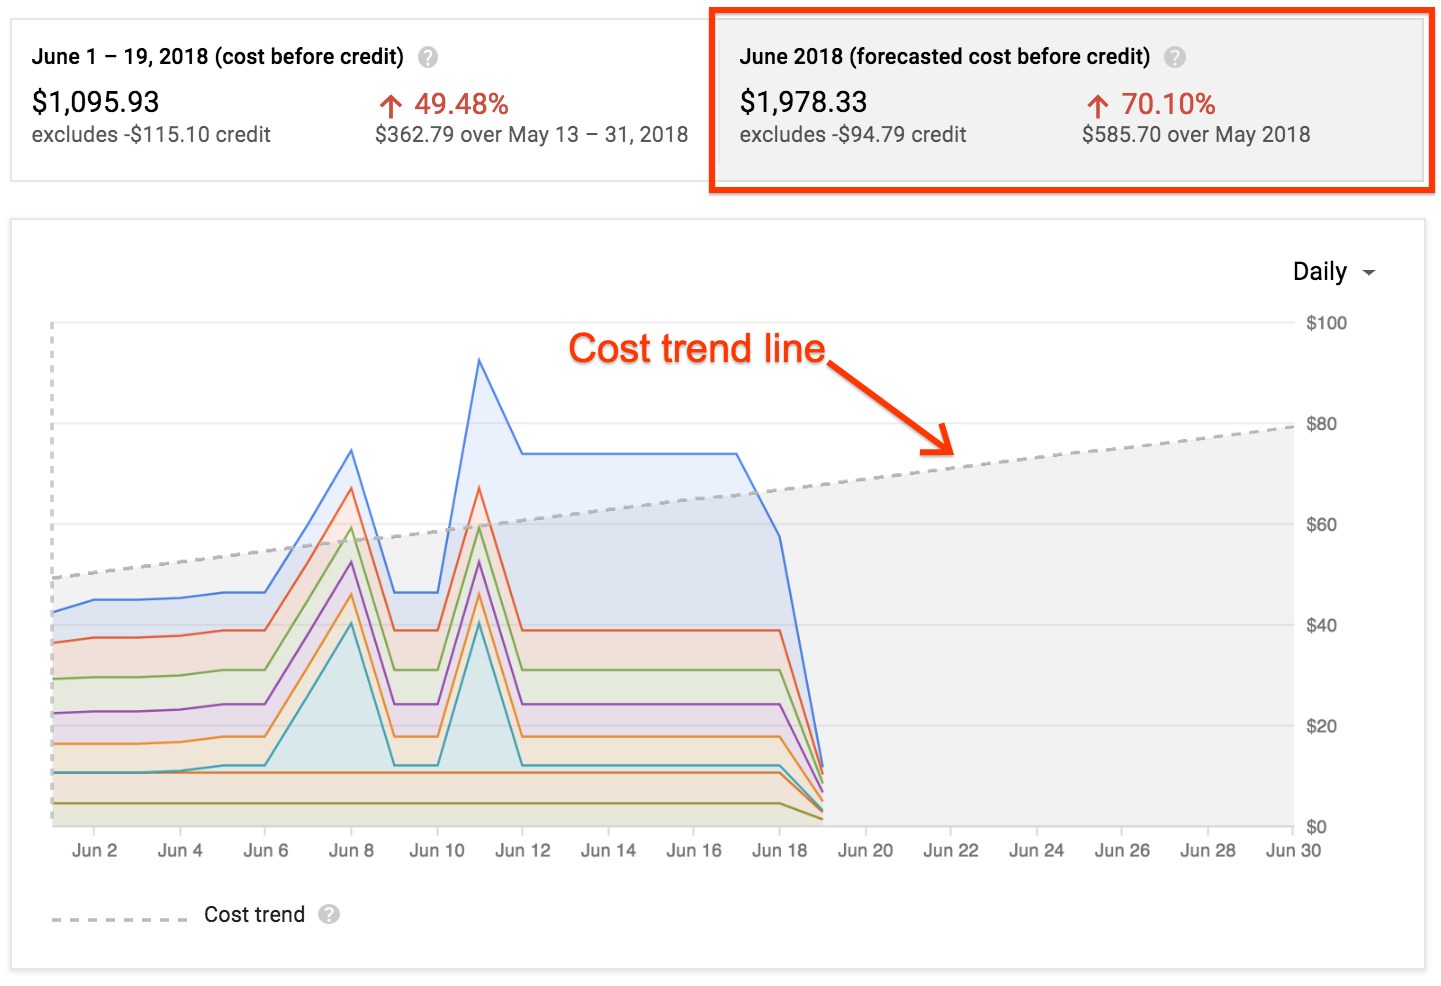Open the help tooltip for forecasted cost
This screenshot has width=1441, height=986.
pyautogui.click(x=1175, y=57)
